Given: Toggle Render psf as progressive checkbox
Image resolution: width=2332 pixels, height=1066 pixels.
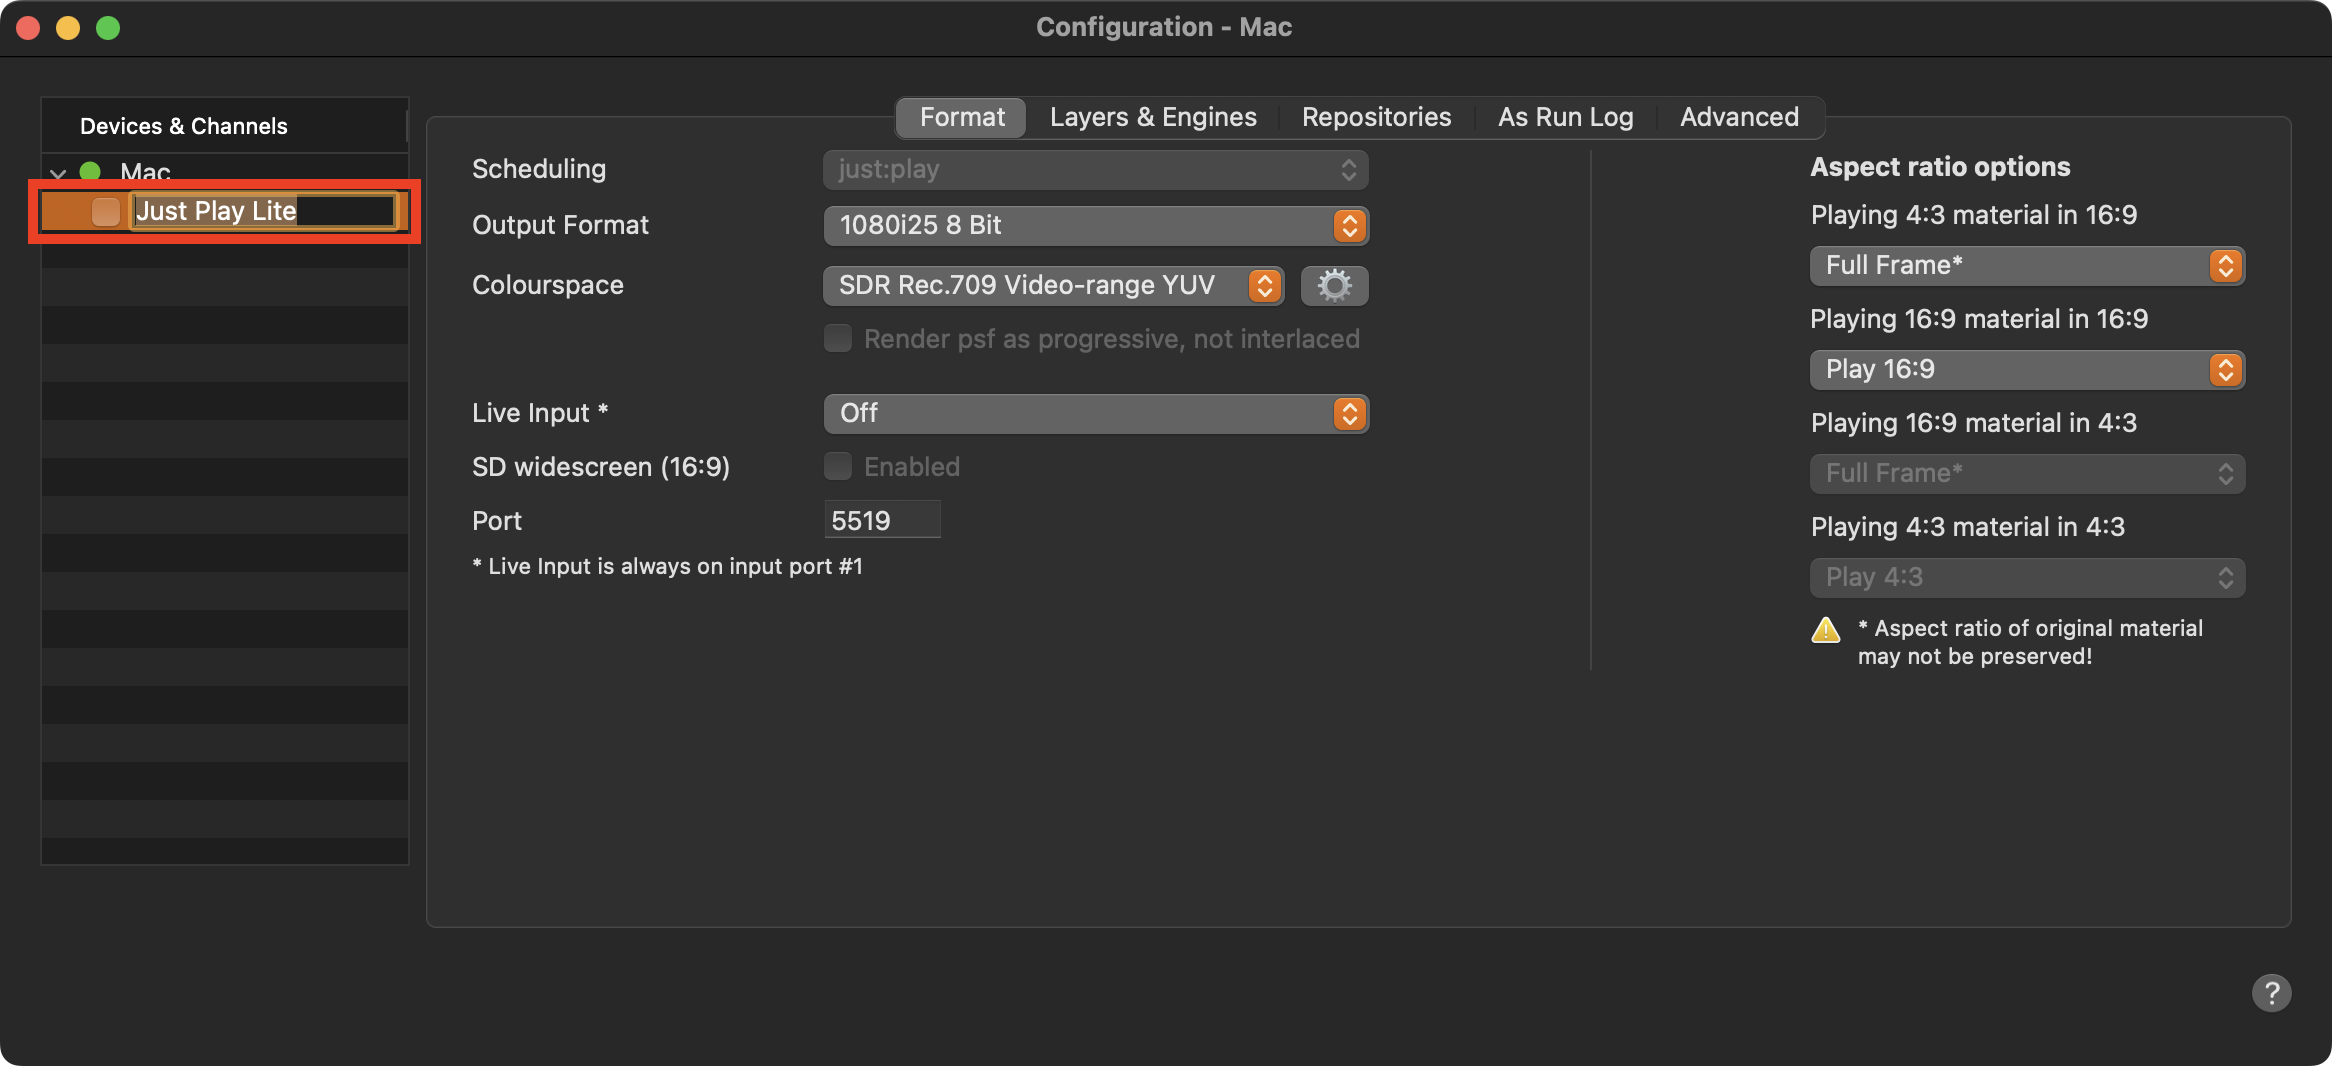Looking at the screenshot, I should (838, 338).
